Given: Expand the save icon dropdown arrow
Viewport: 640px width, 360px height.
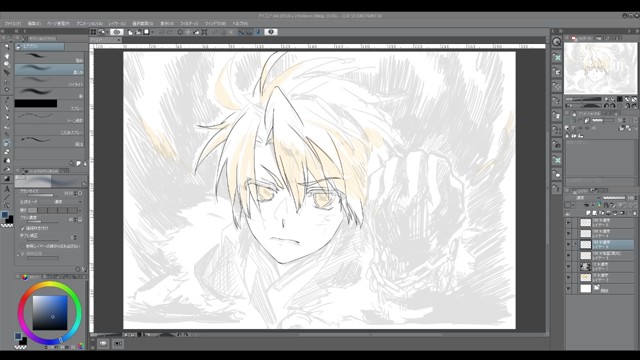Looking at the screenshot, I should click(153, 32).
